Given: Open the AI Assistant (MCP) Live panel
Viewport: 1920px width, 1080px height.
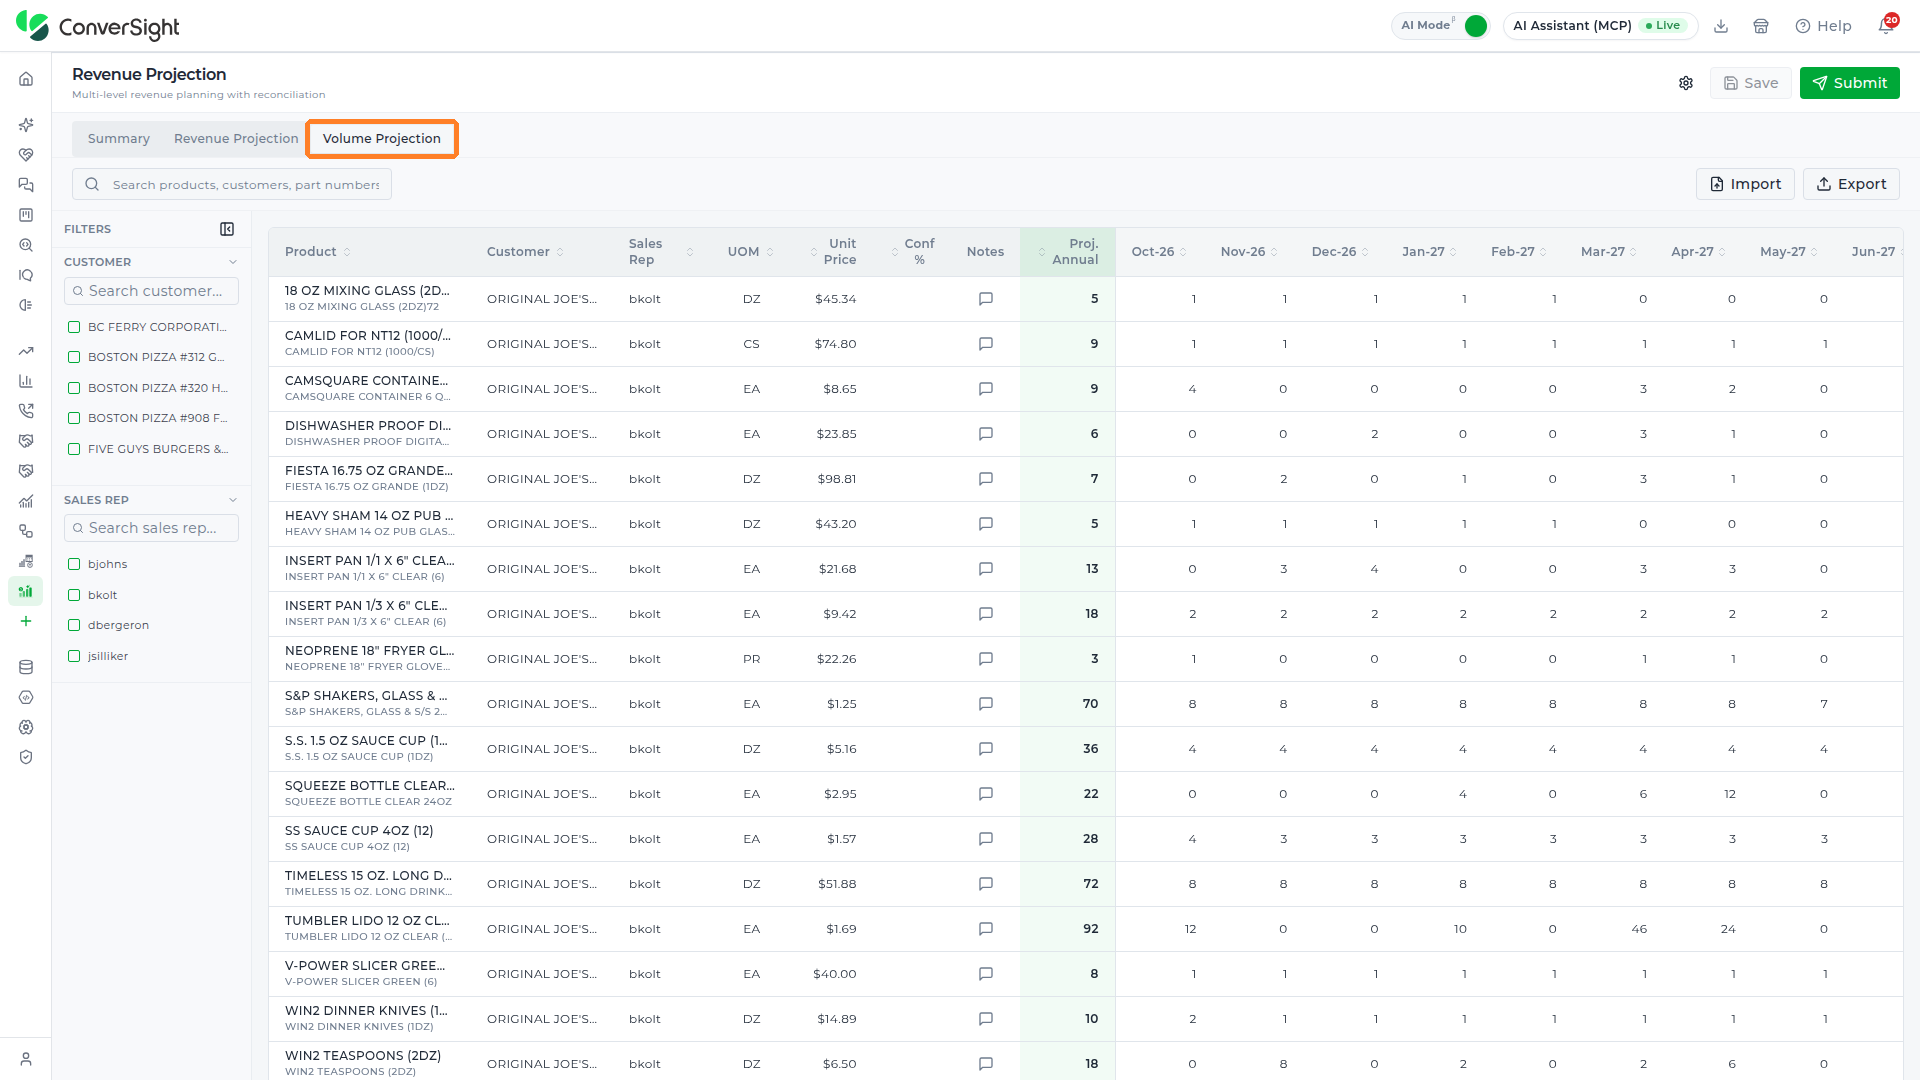Looking at the screenshot, I should coord(1600,26).
